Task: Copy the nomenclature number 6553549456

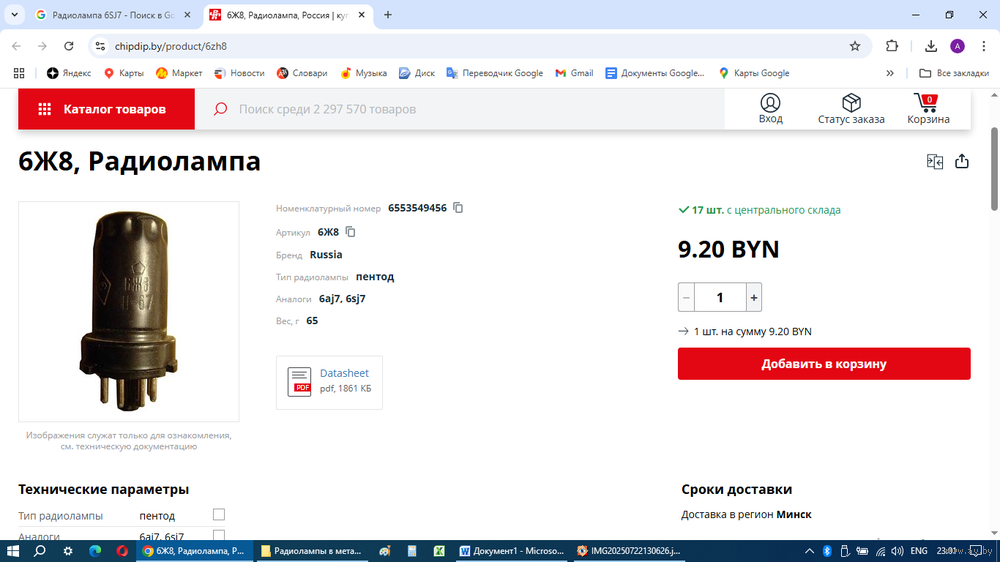Action: [458, 208]
